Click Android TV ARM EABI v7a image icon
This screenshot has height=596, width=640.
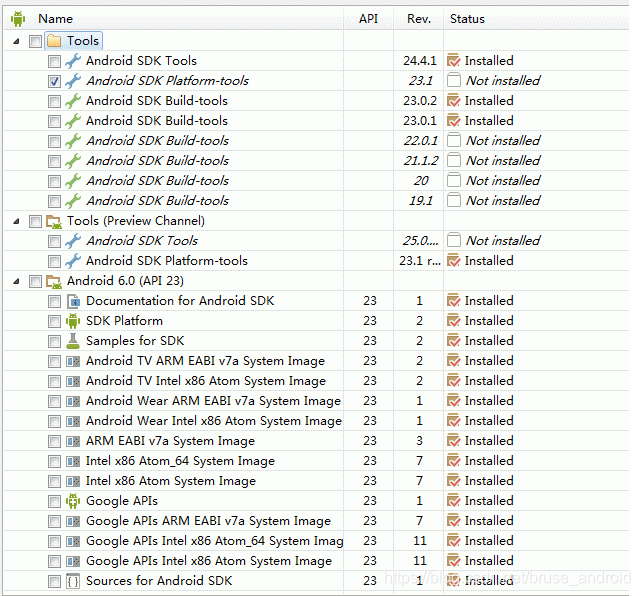[x=73, y=361]
